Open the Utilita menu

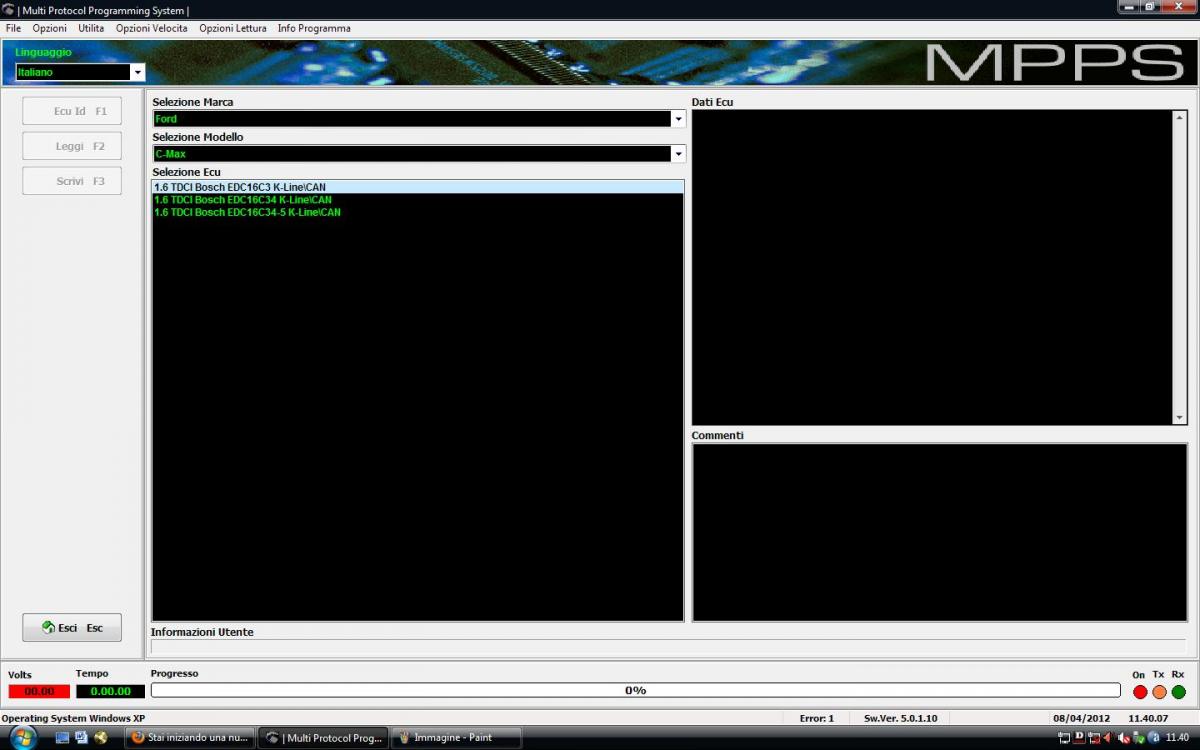point(91,28)
